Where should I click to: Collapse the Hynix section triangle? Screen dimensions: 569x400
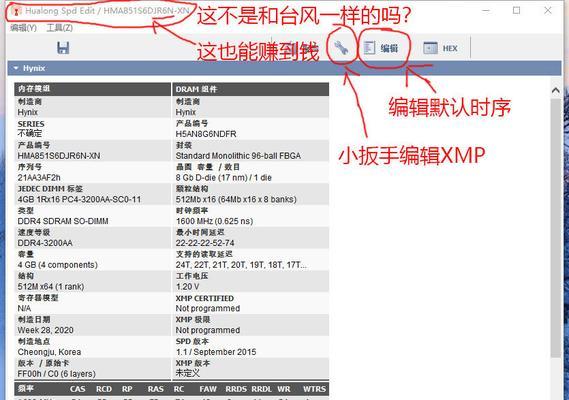[16, 68]
